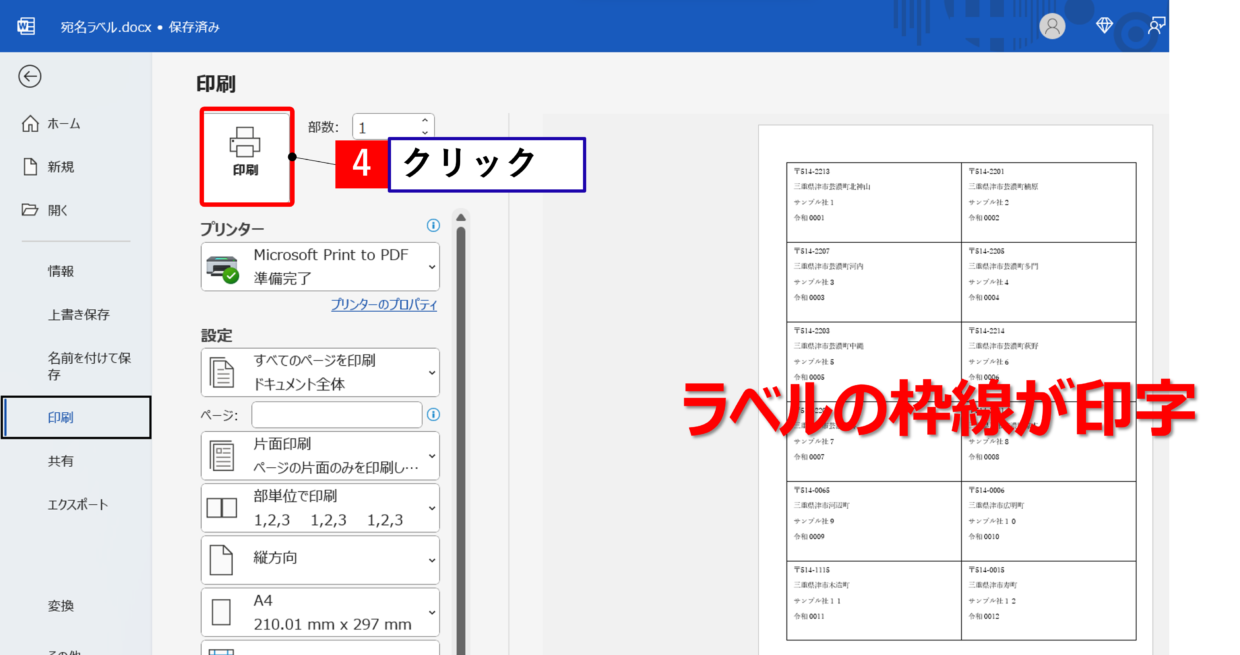Open the Microsoft Print to PDF printer dropdown

[320, 267]
